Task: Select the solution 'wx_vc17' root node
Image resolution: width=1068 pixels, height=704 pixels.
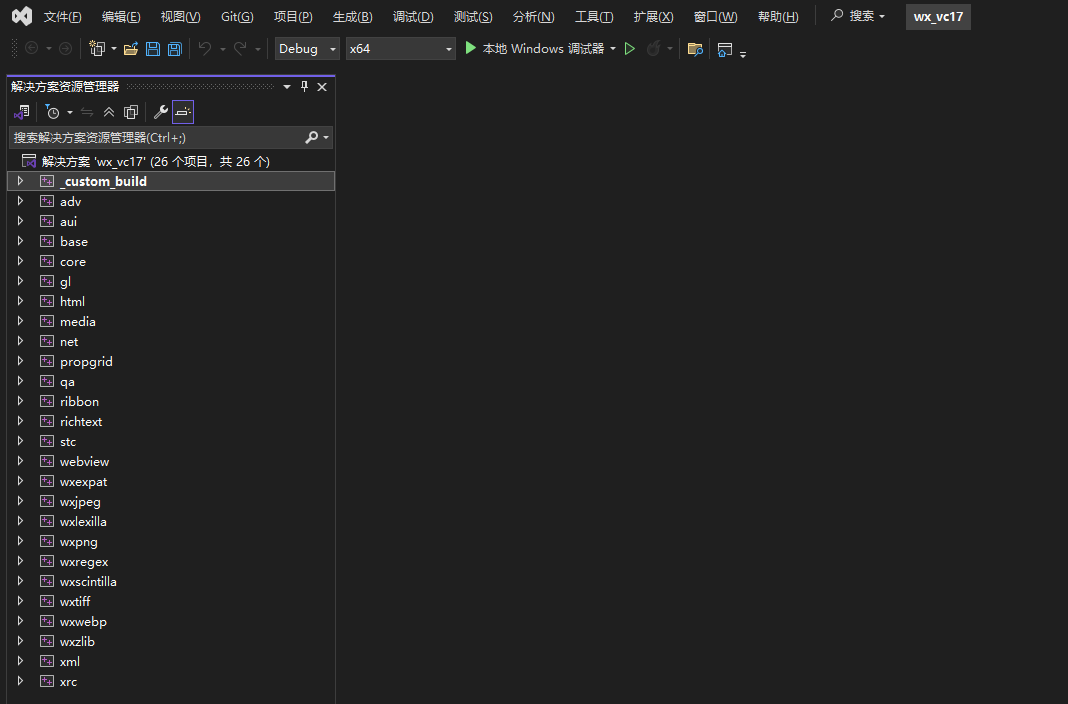Action: pyautogui.click(x=155, y=161)
